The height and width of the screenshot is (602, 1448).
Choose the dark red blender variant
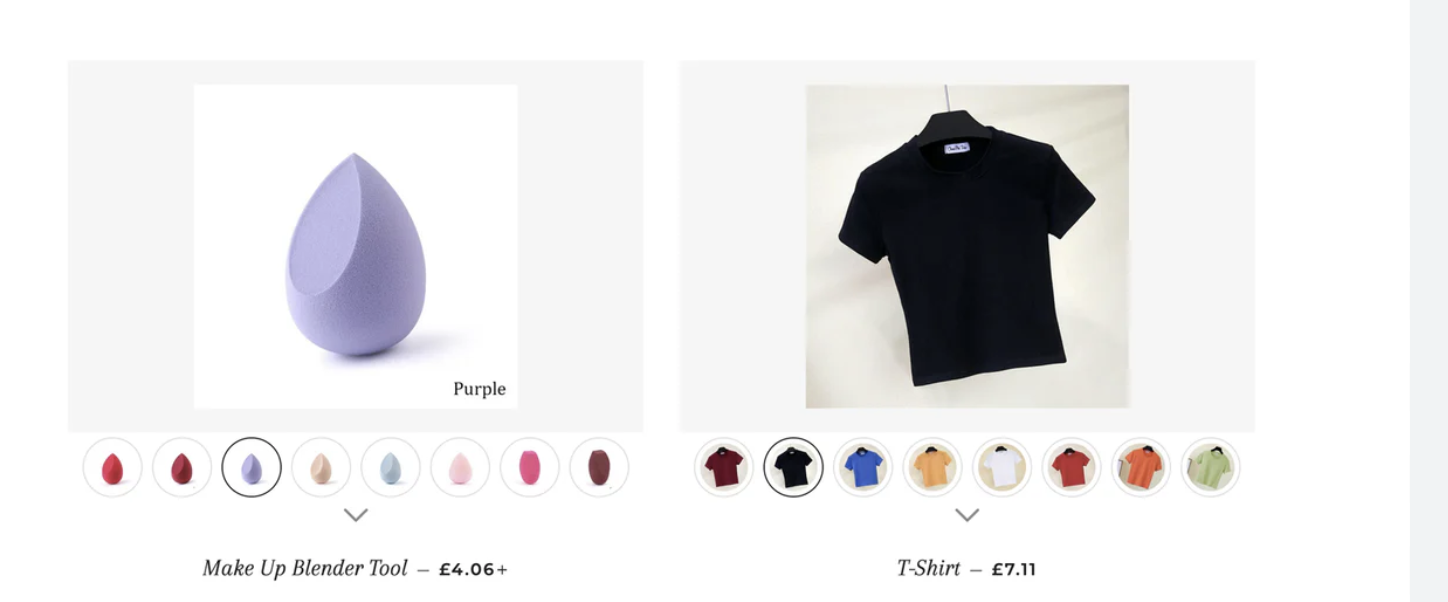182,467
